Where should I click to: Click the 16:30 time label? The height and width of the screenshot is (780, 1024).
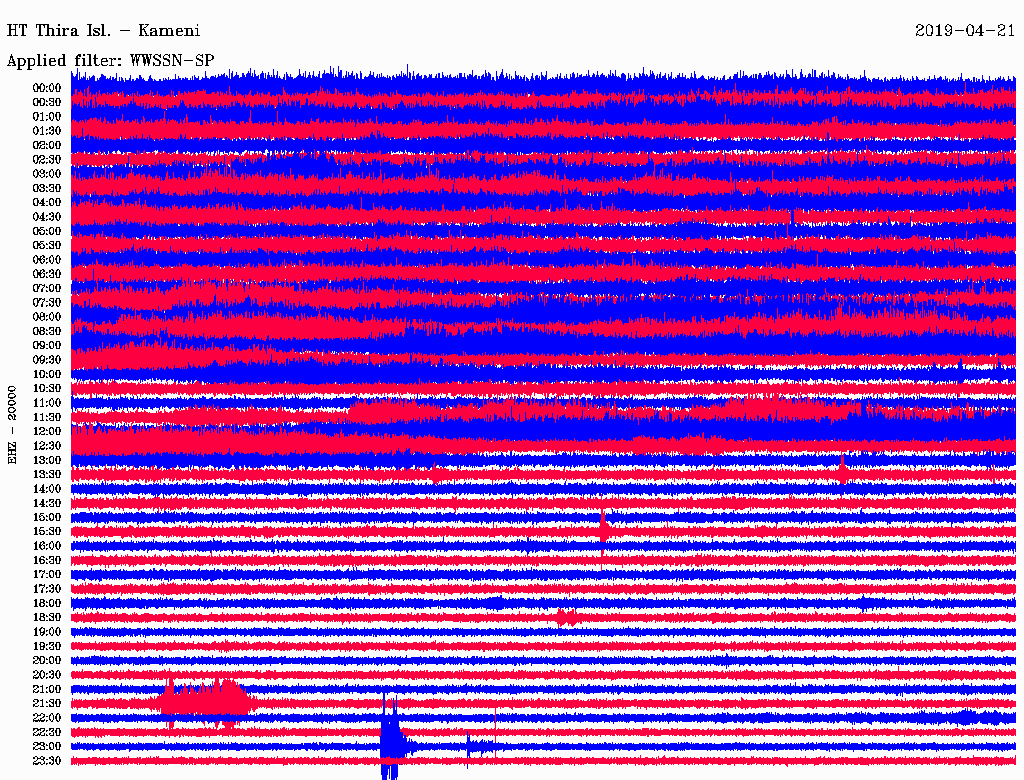point(47,561)
